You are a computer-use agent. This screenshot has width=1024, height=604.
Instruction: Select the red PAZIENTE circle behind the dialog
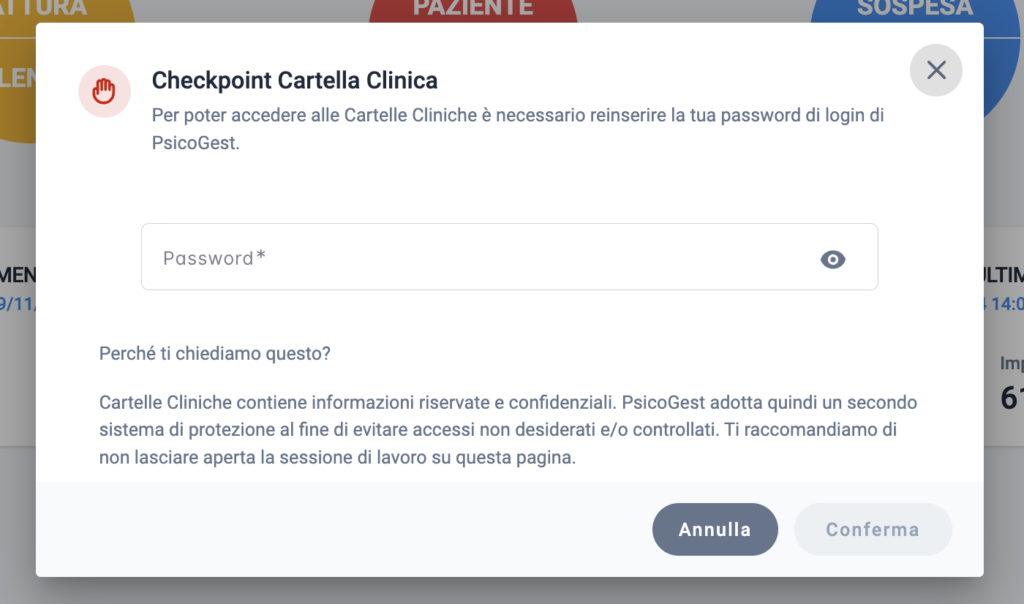pos(473,10)
